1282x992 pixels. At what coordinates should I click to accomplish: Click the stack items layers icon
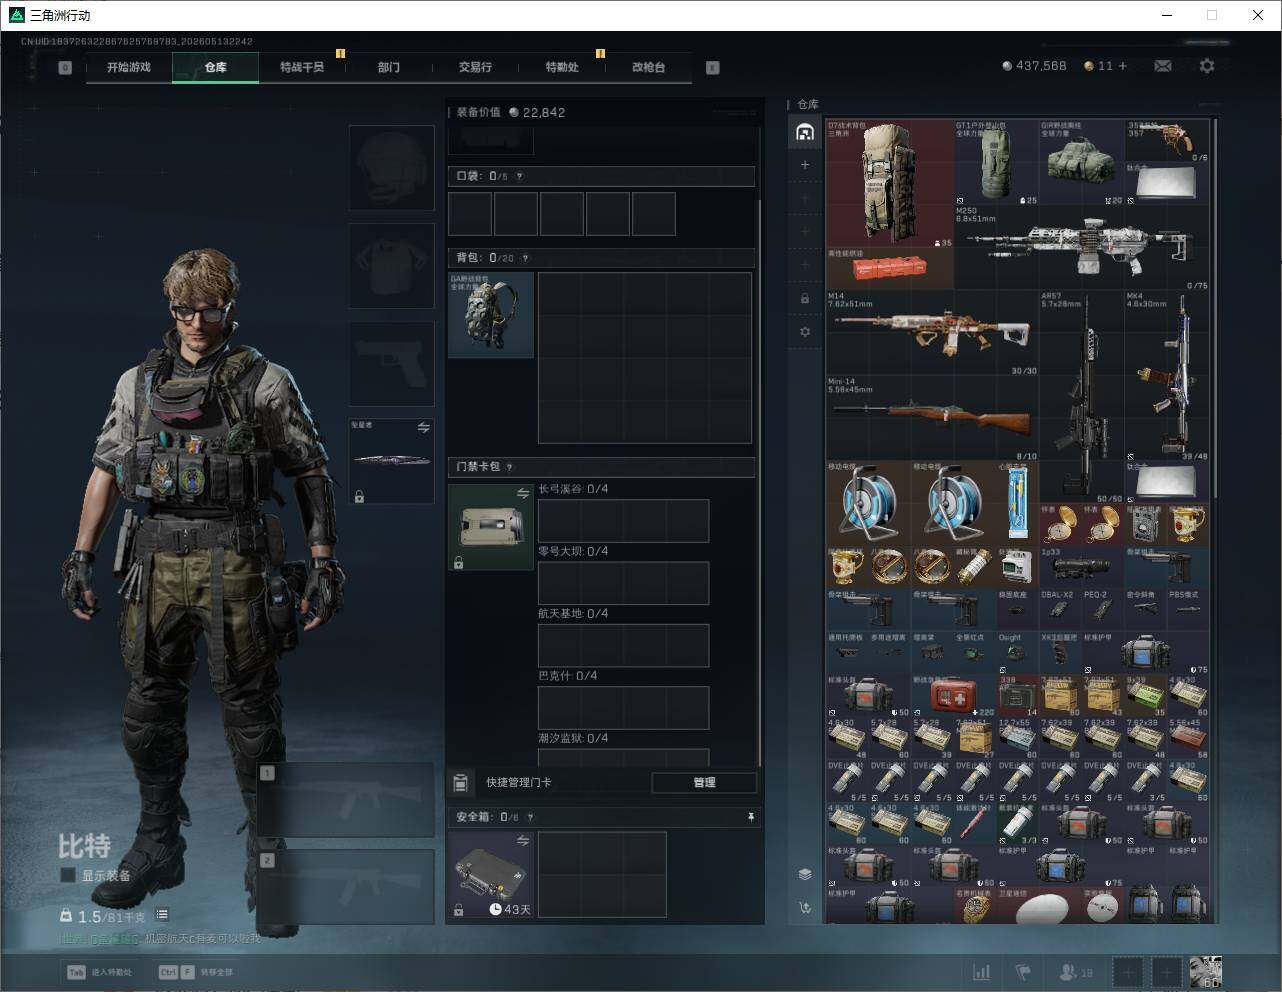pyautogui.click(x=805, y=874)
